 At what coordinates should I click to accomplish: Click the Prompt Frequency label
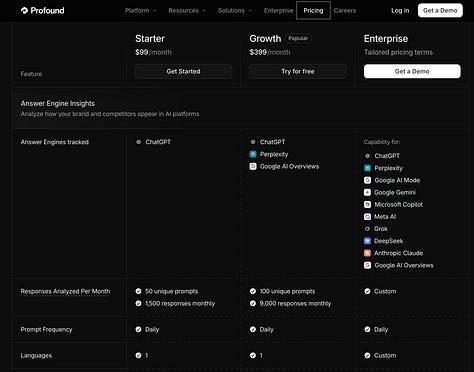click(46, 329)
